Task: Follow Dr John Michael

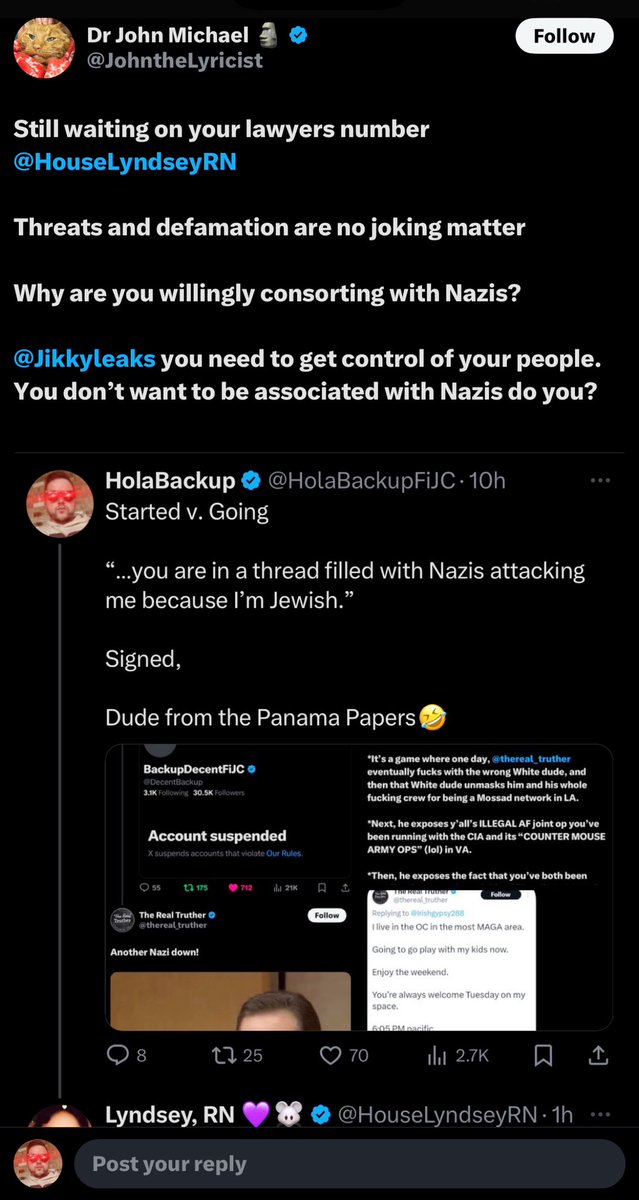Action: (564, 36)
